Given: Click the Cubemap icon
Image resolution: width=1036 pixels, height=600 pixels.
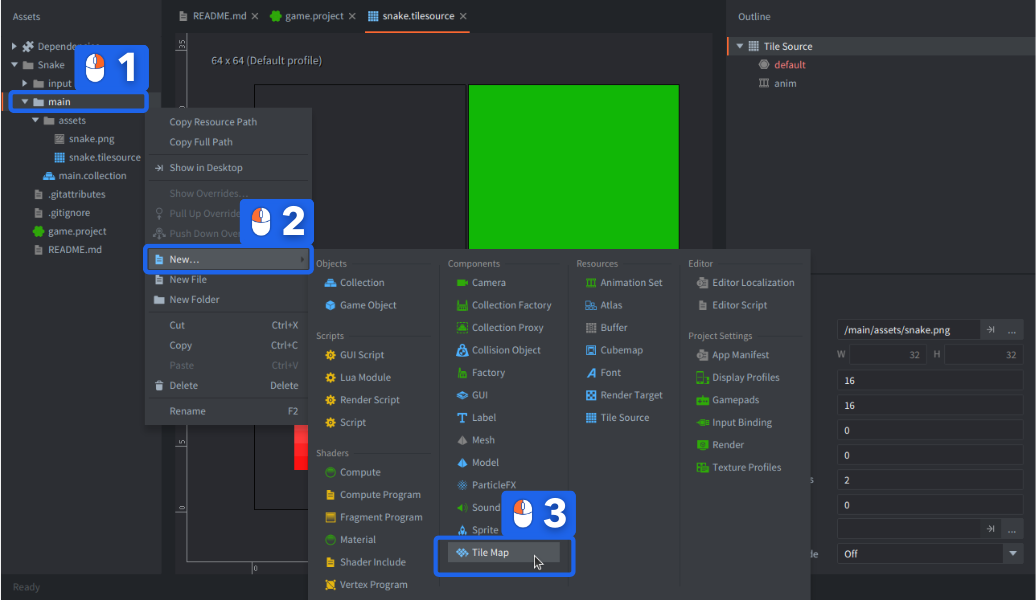Looking at the screenshot, I should pyautogui.click(x=591, y=350).
